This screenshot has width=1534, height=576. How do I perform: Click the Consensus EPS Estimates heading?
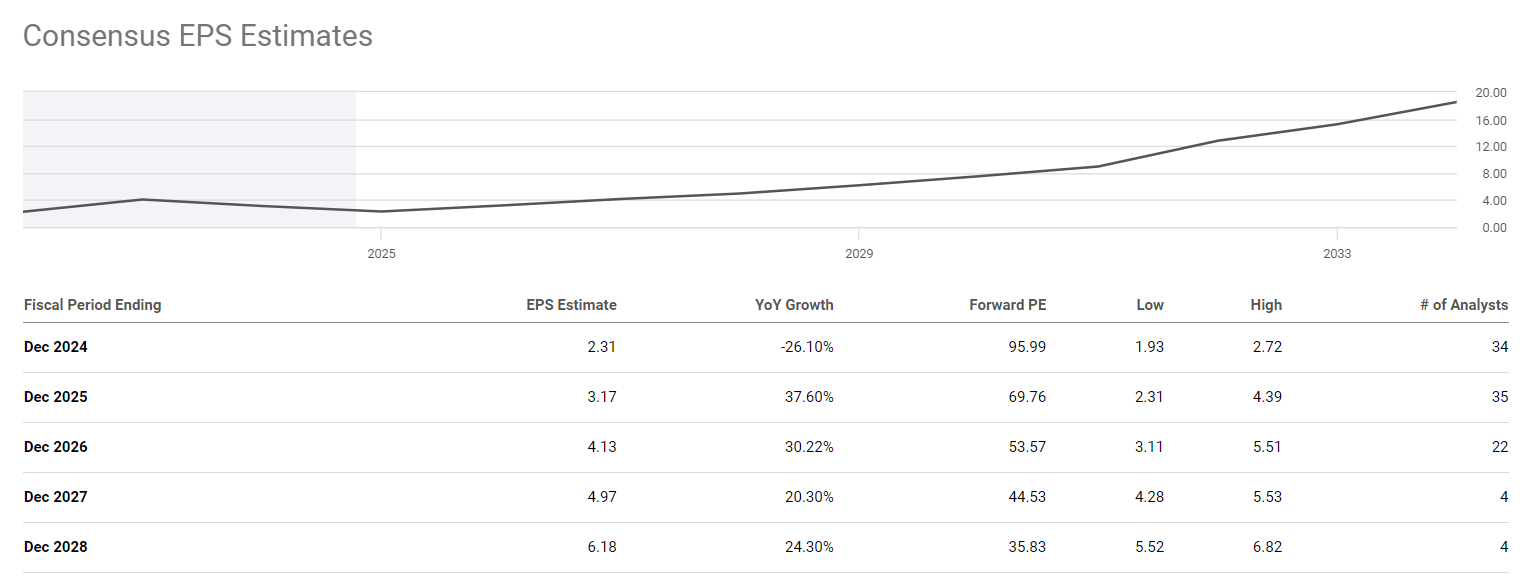tap(197, 36)
